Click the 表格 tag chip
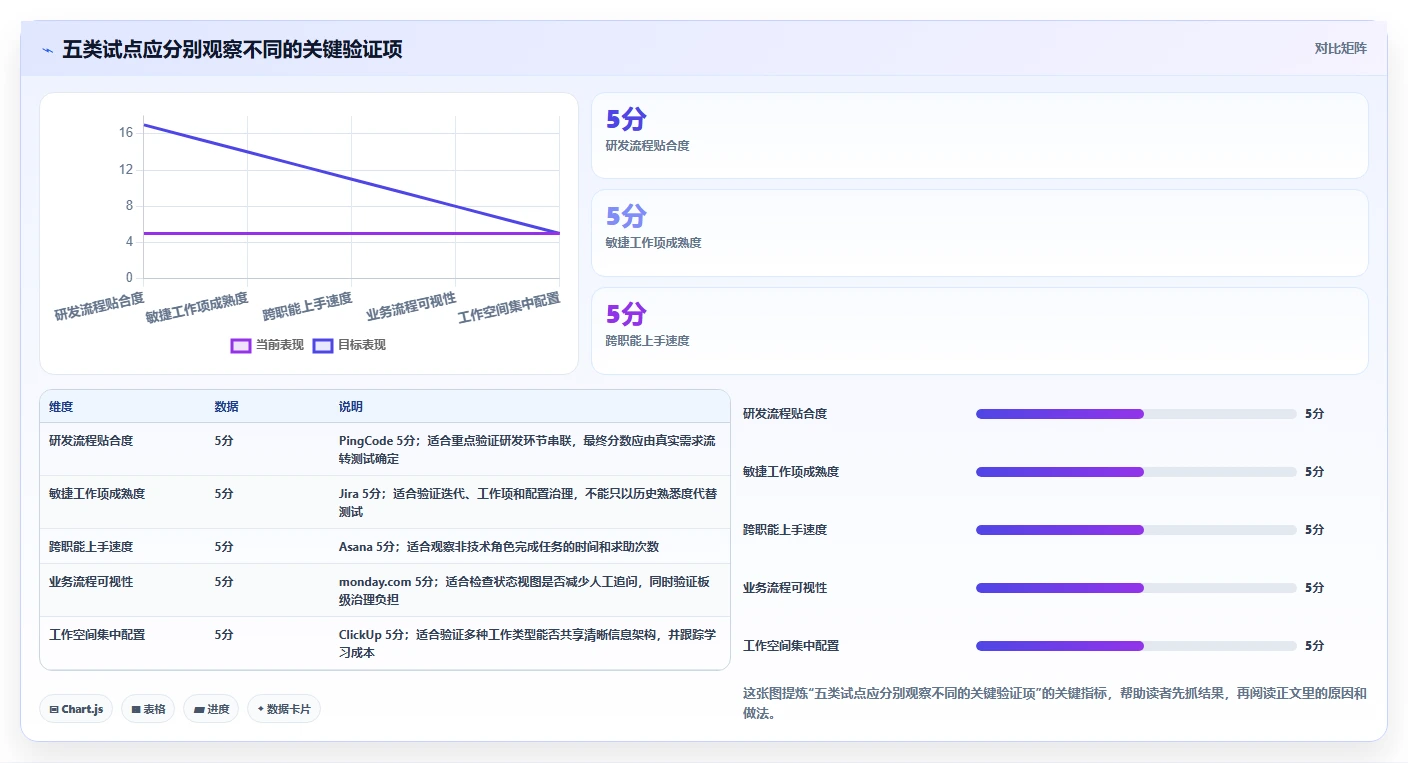 click(x=148, y=709)
